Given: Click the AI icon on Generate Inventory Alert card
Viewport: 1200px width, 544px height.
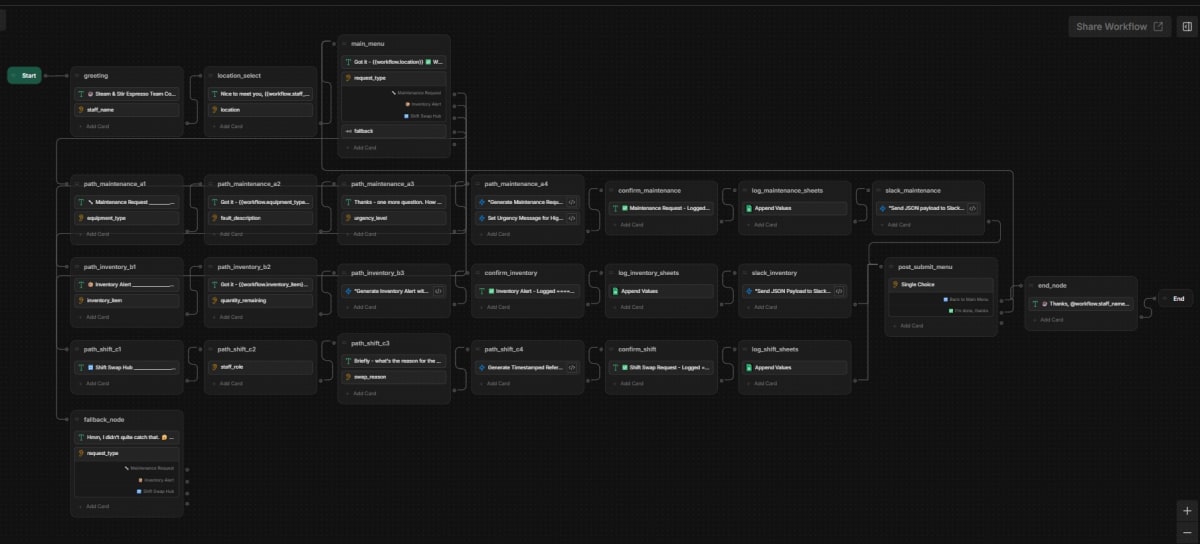Looking at the screenshot, I should [348, 291].
